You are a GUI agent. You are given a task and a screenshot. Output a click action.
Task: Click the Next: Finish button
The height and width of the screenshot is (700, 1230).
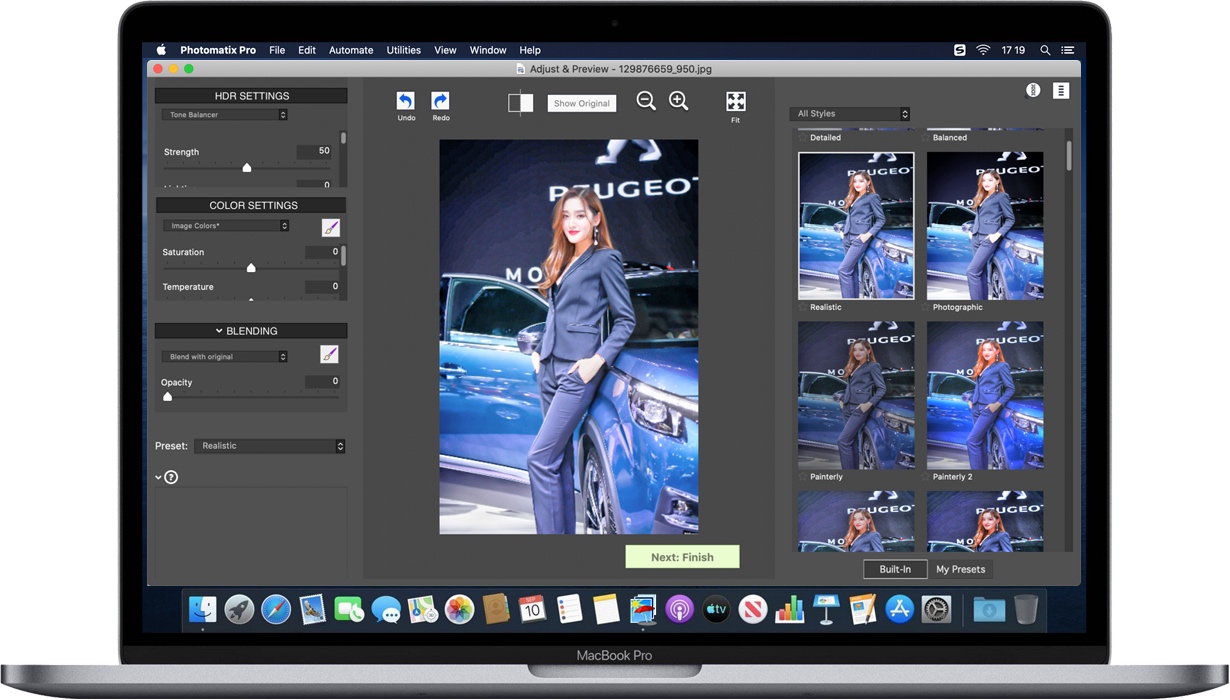pyautogui.click(x=683, y=556)
